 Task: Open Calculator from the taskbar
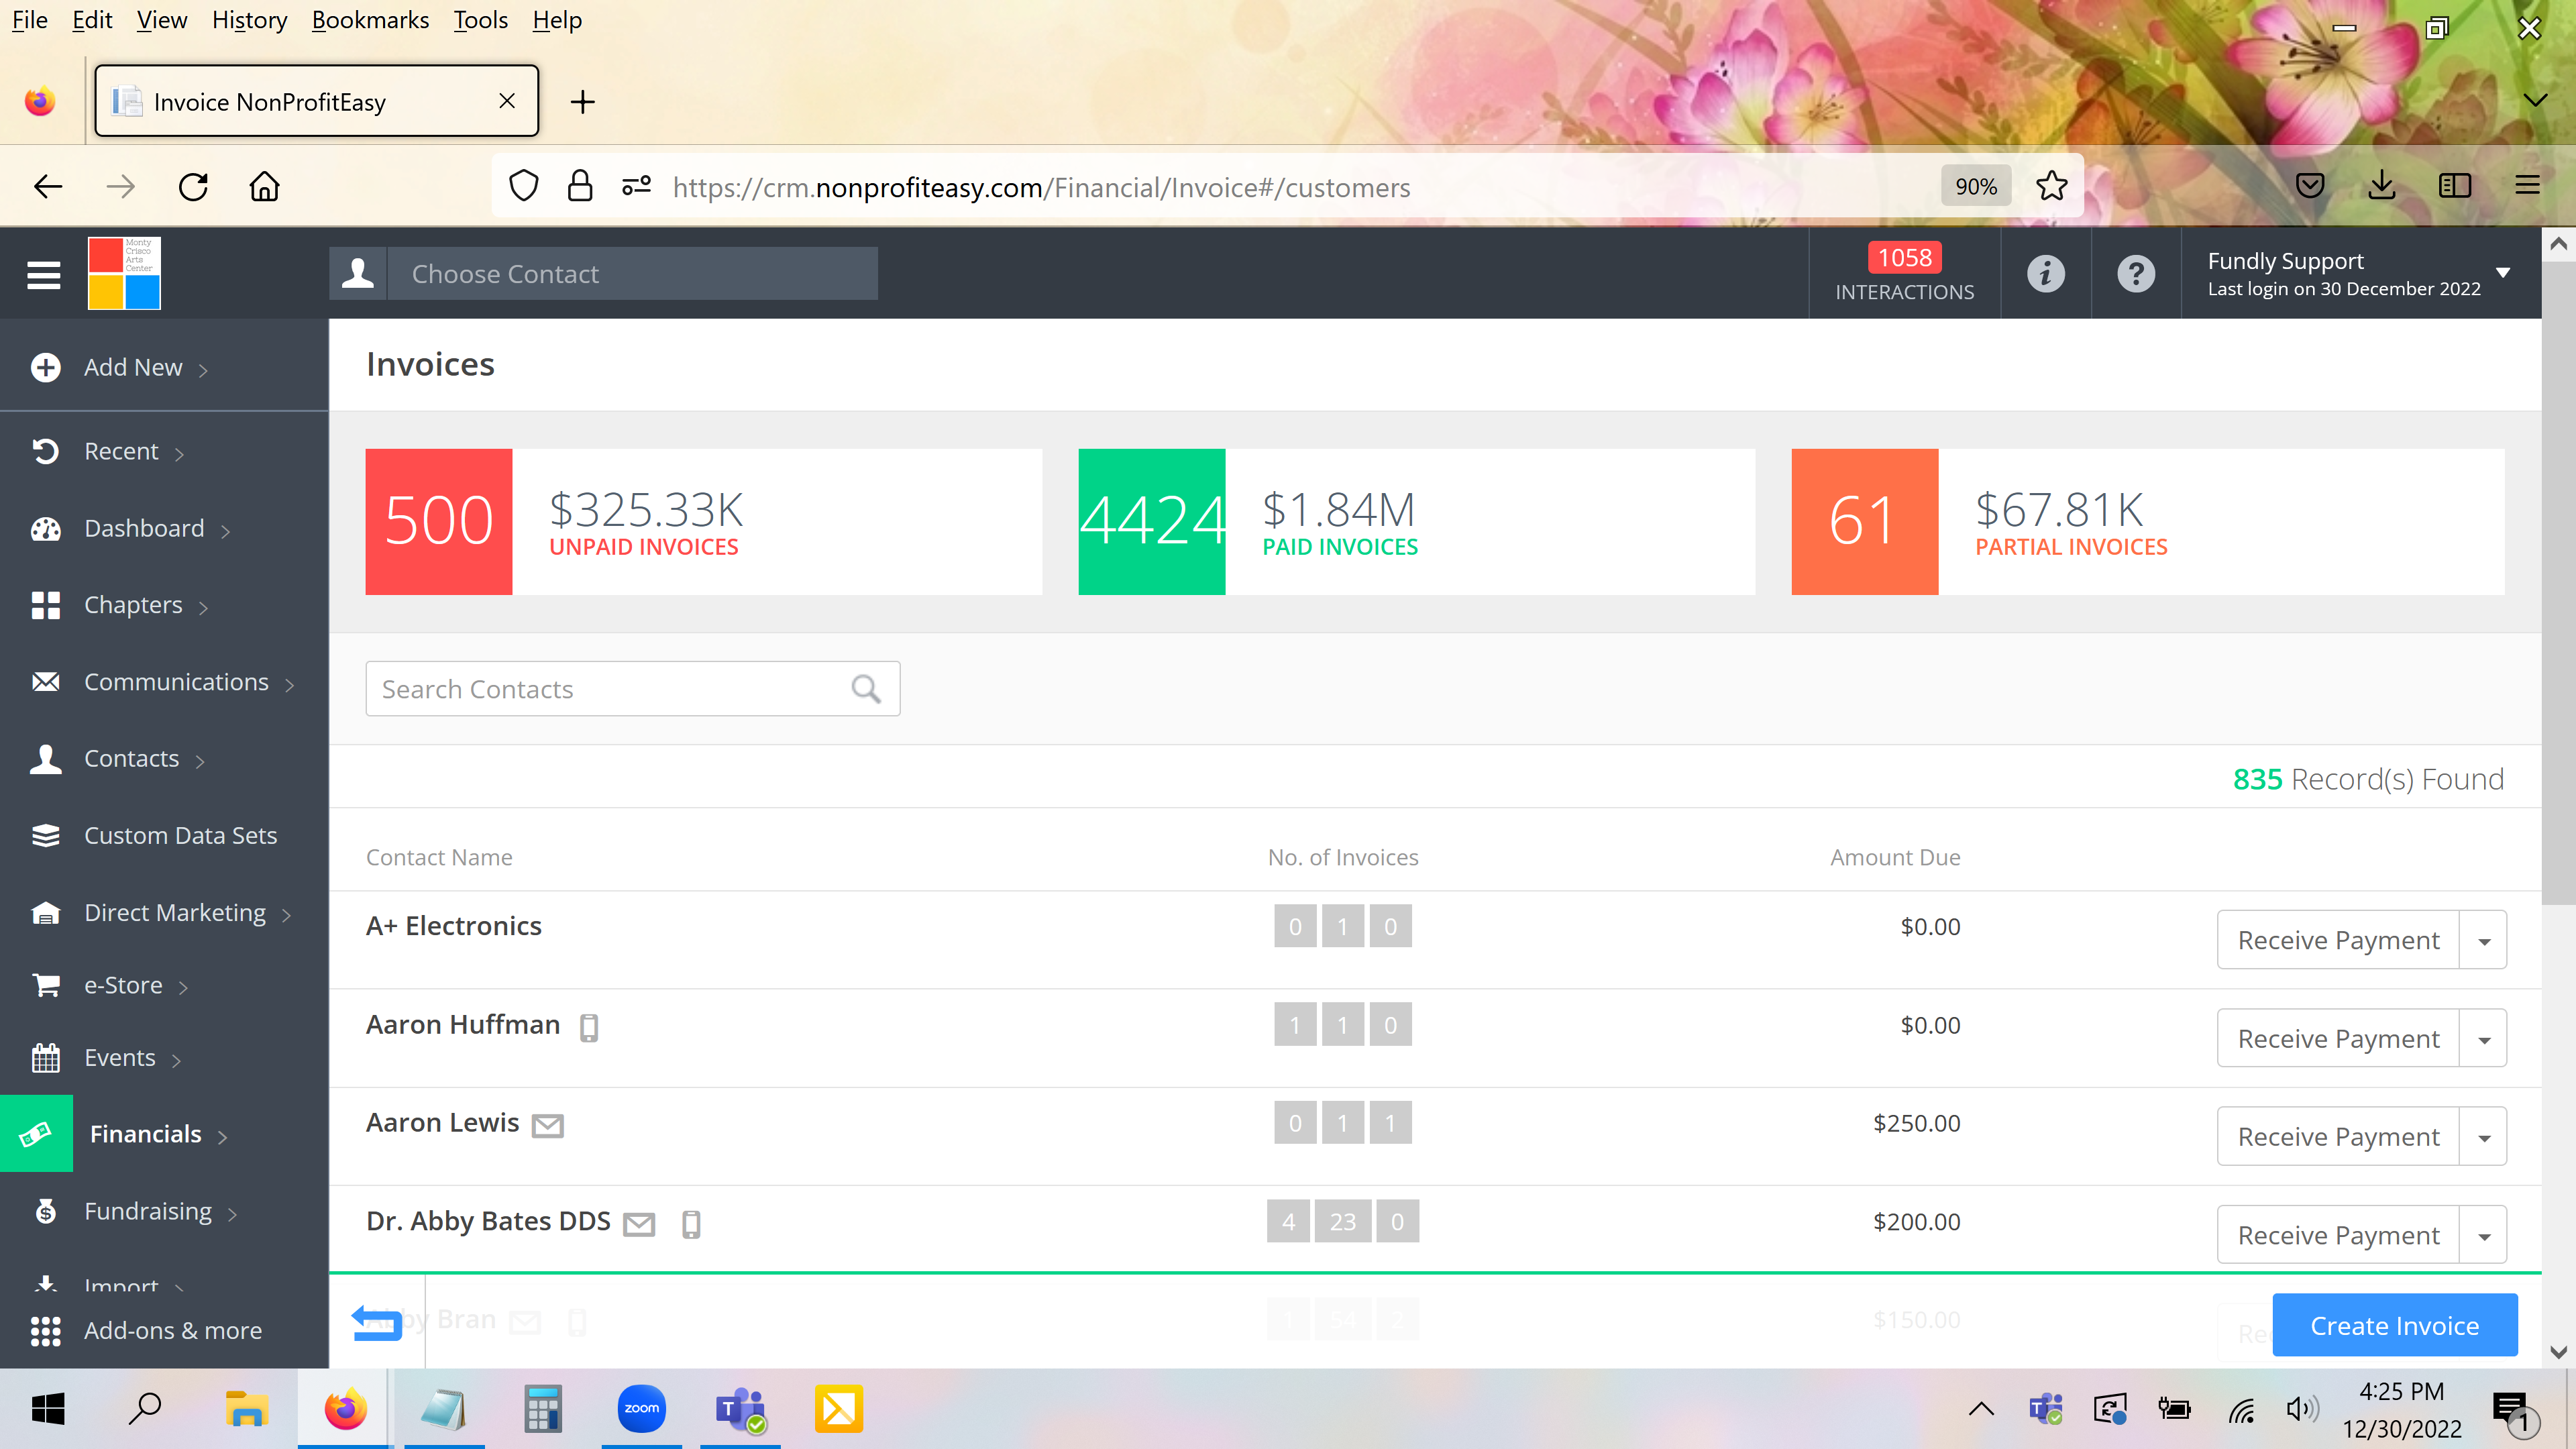click(x=543, y=1409)
